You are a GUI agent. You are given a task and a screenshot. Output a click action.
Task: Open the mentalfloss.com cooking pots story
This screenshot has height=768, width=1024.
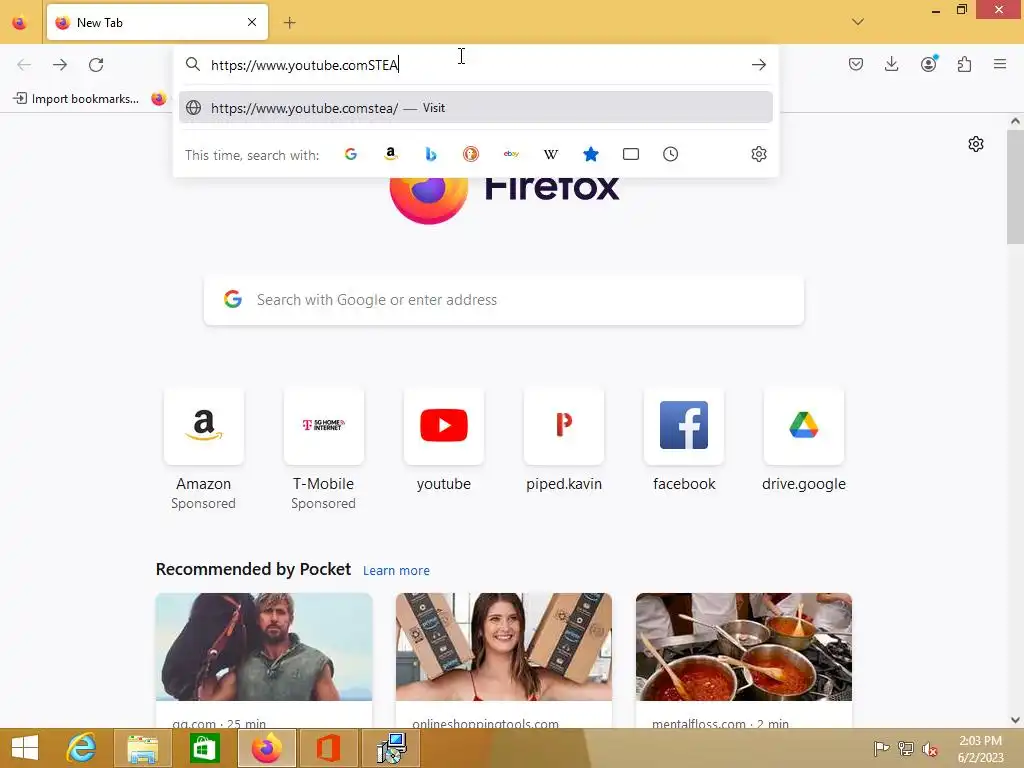click(x=744, y=660)
